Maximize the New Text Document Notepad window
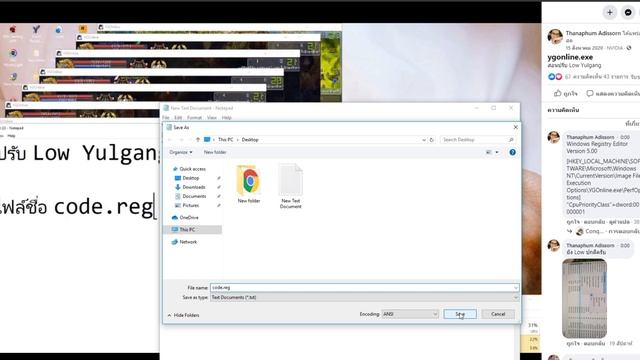 (x=493, y=108)
